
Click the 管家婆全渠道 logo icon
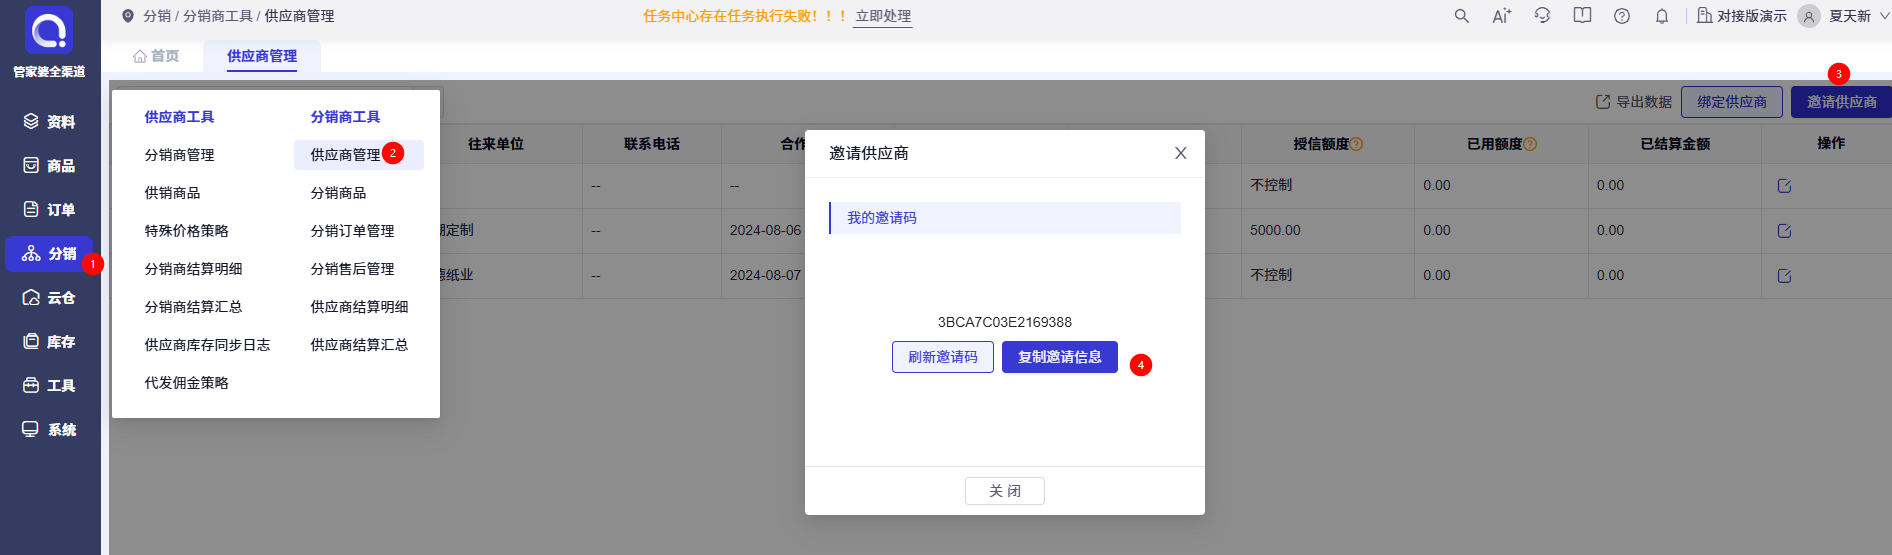click(49, 31)
